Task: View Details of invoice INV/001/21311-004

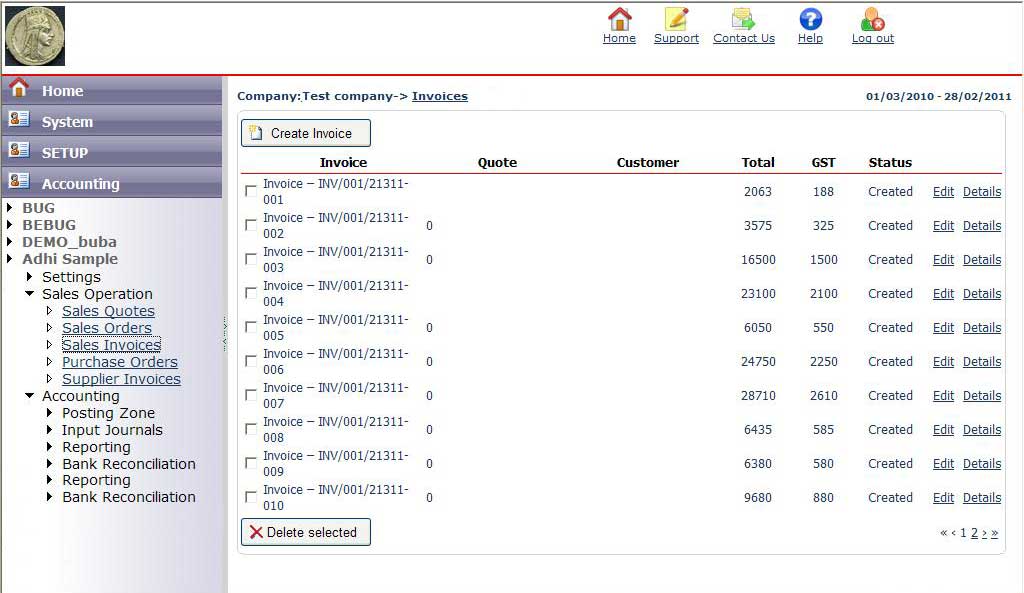Action: [x=982, y=293]
